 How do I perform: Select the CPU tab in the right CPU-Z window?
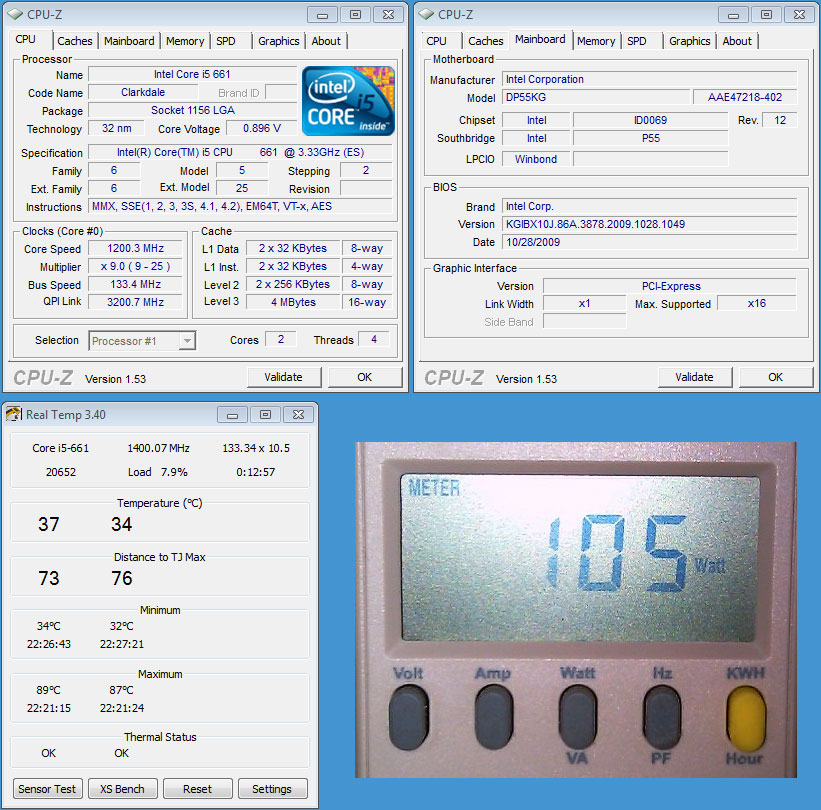(x=436, y=41)
